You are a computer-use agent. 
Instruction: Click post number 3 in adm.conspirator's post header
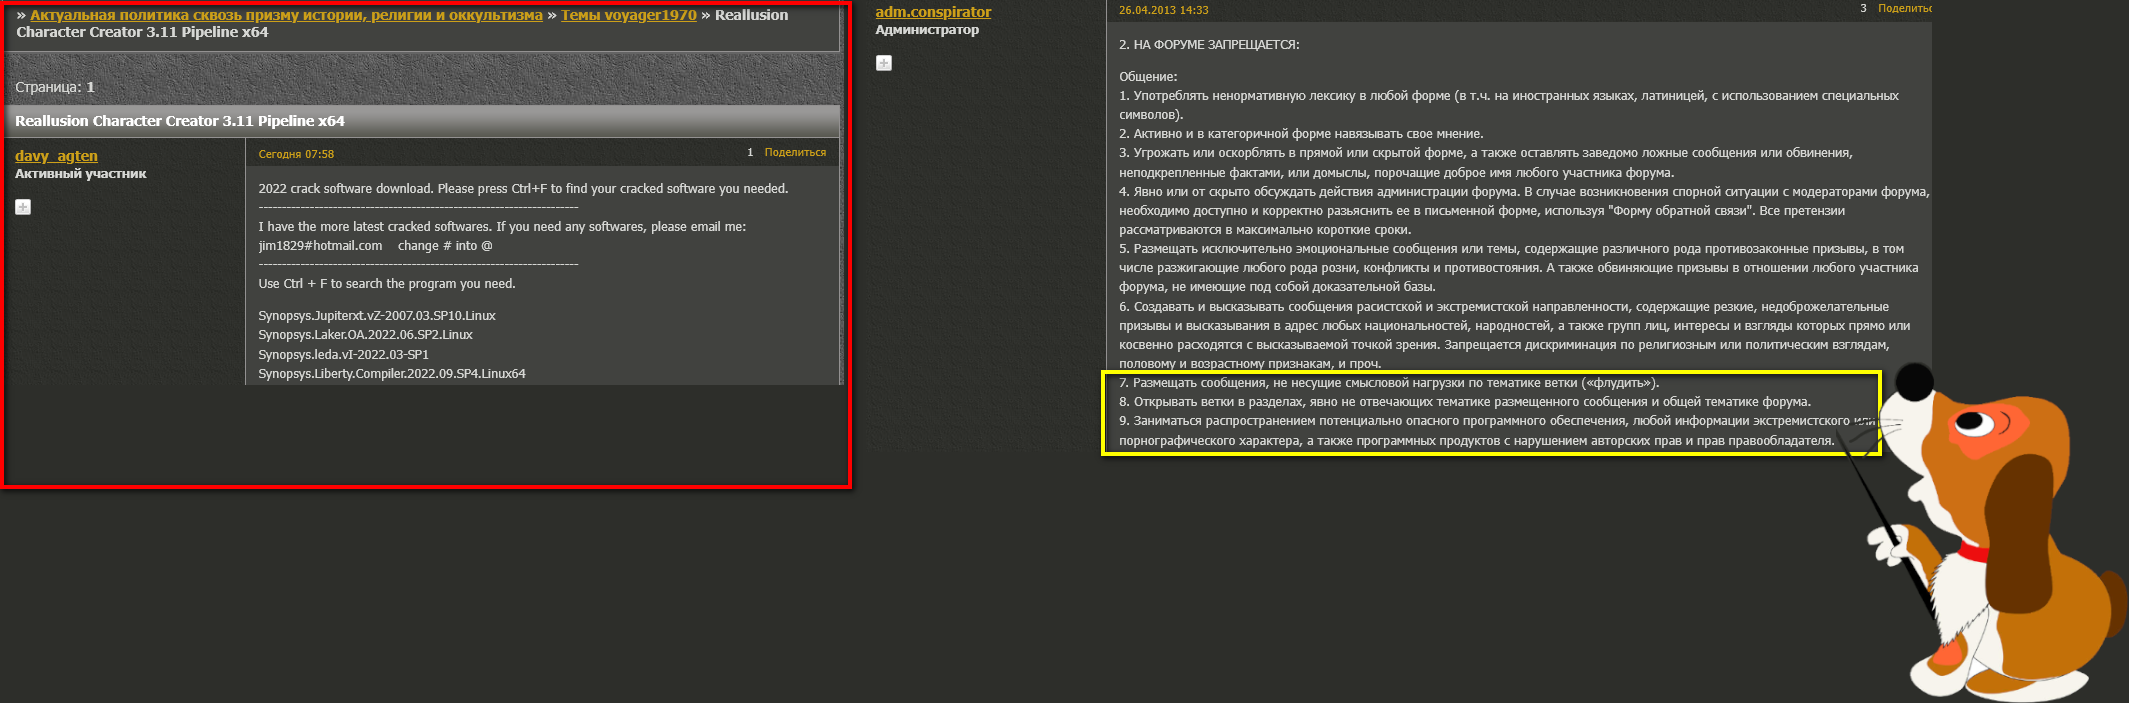pyautogui.click(x=1863, y=8)
